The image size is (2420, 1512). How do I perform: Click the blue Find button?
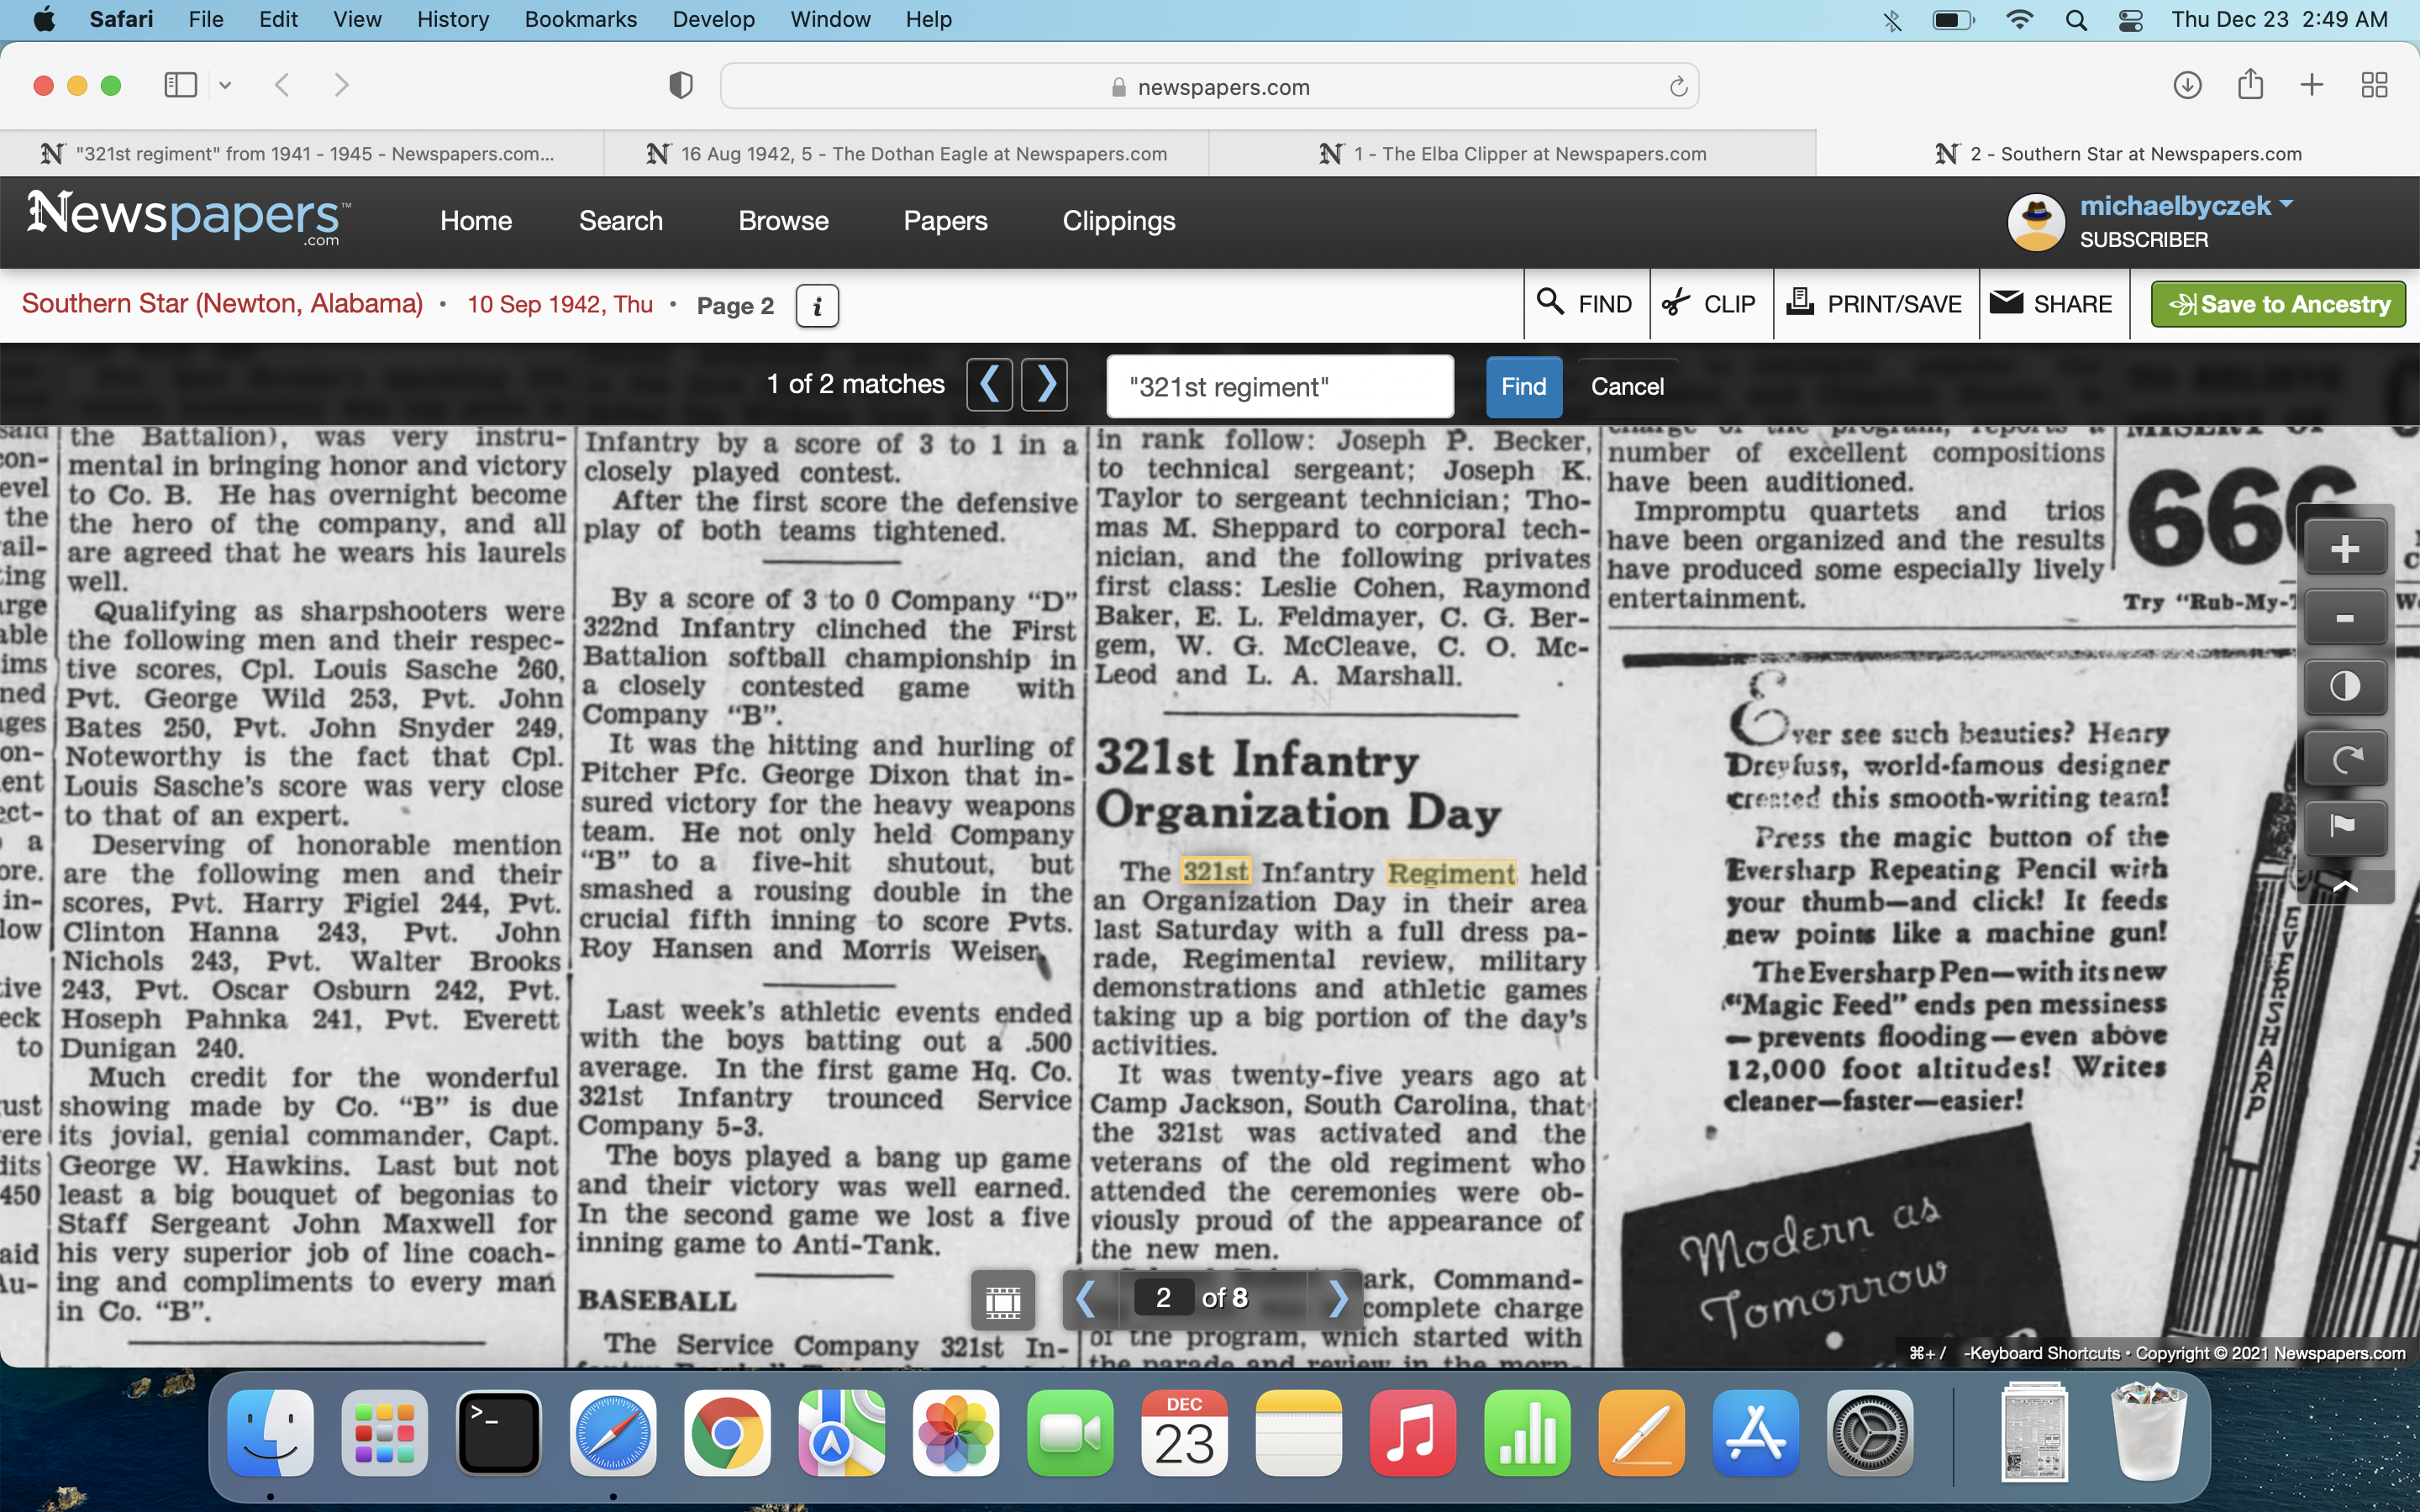point(1523,387)
